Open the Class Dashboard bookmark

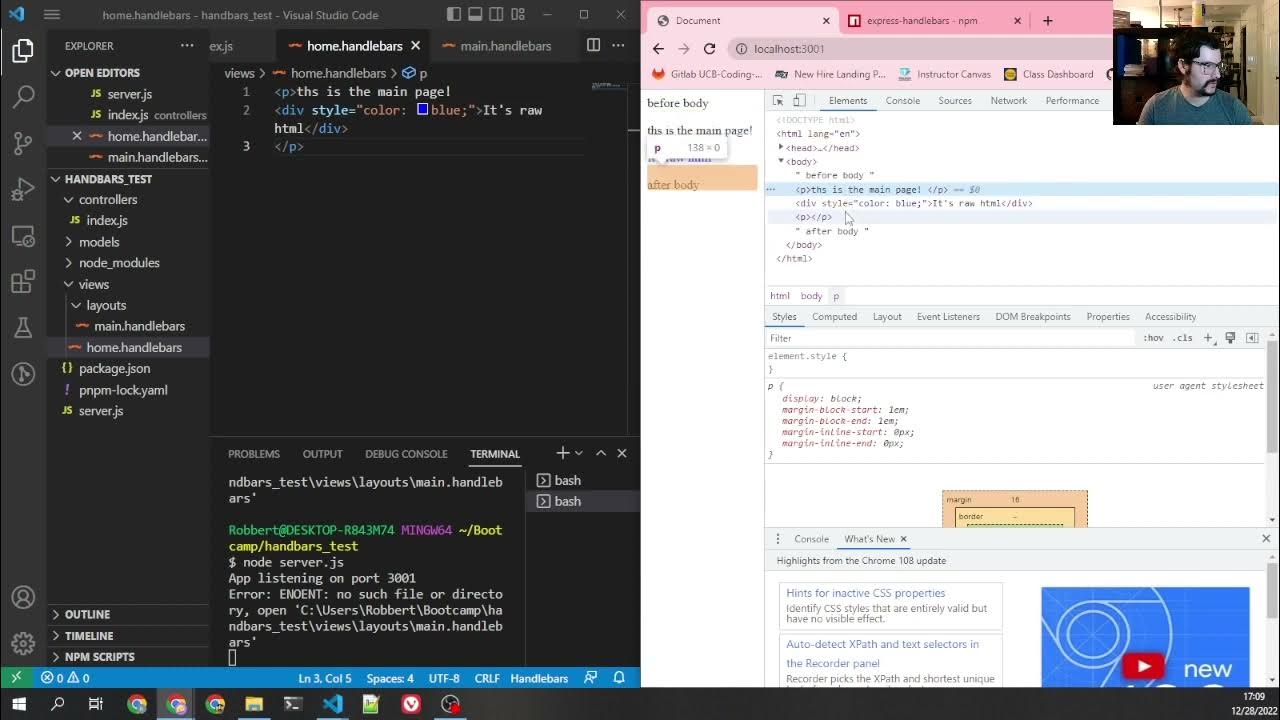(x=1048, y=74)
